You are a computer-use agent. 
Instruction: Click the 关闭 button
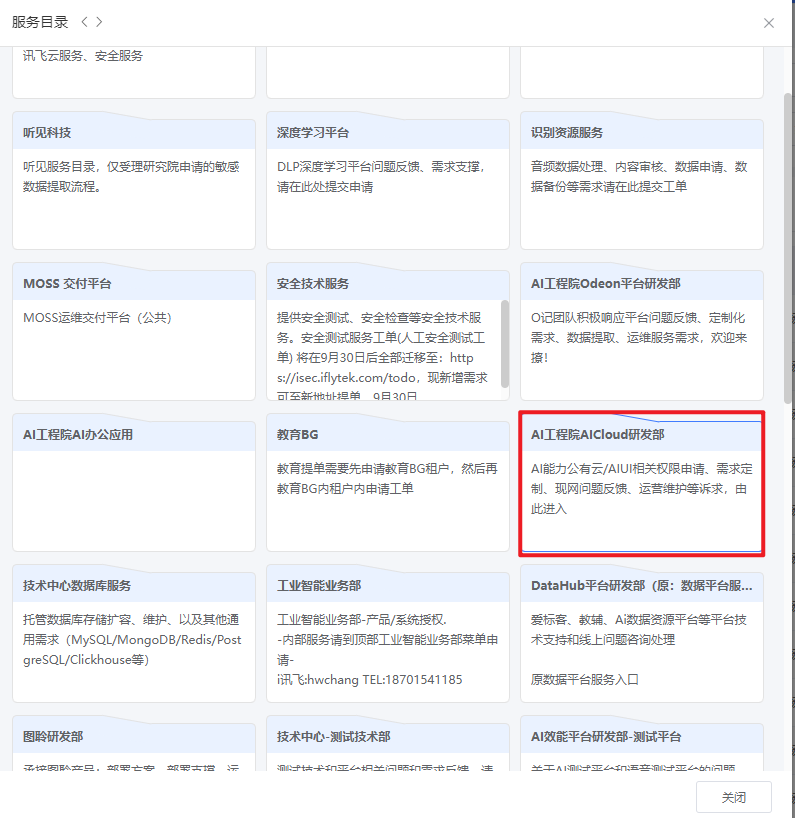coord(733,797)
